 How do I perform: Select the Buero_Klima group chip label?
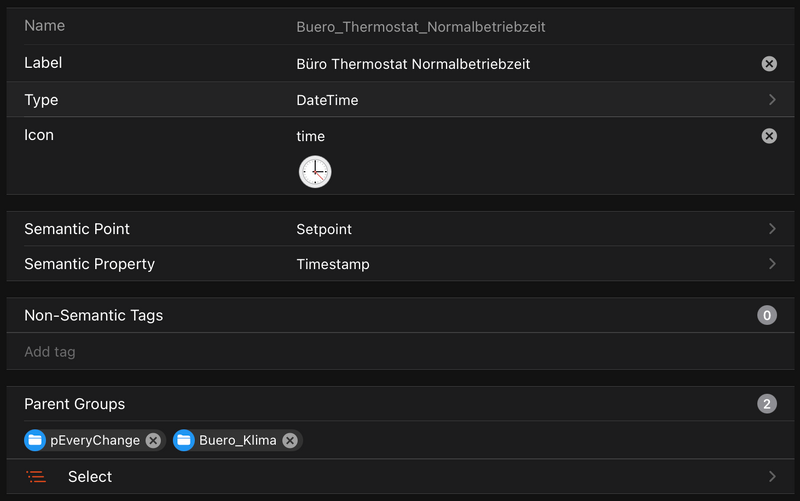[238, 440]
